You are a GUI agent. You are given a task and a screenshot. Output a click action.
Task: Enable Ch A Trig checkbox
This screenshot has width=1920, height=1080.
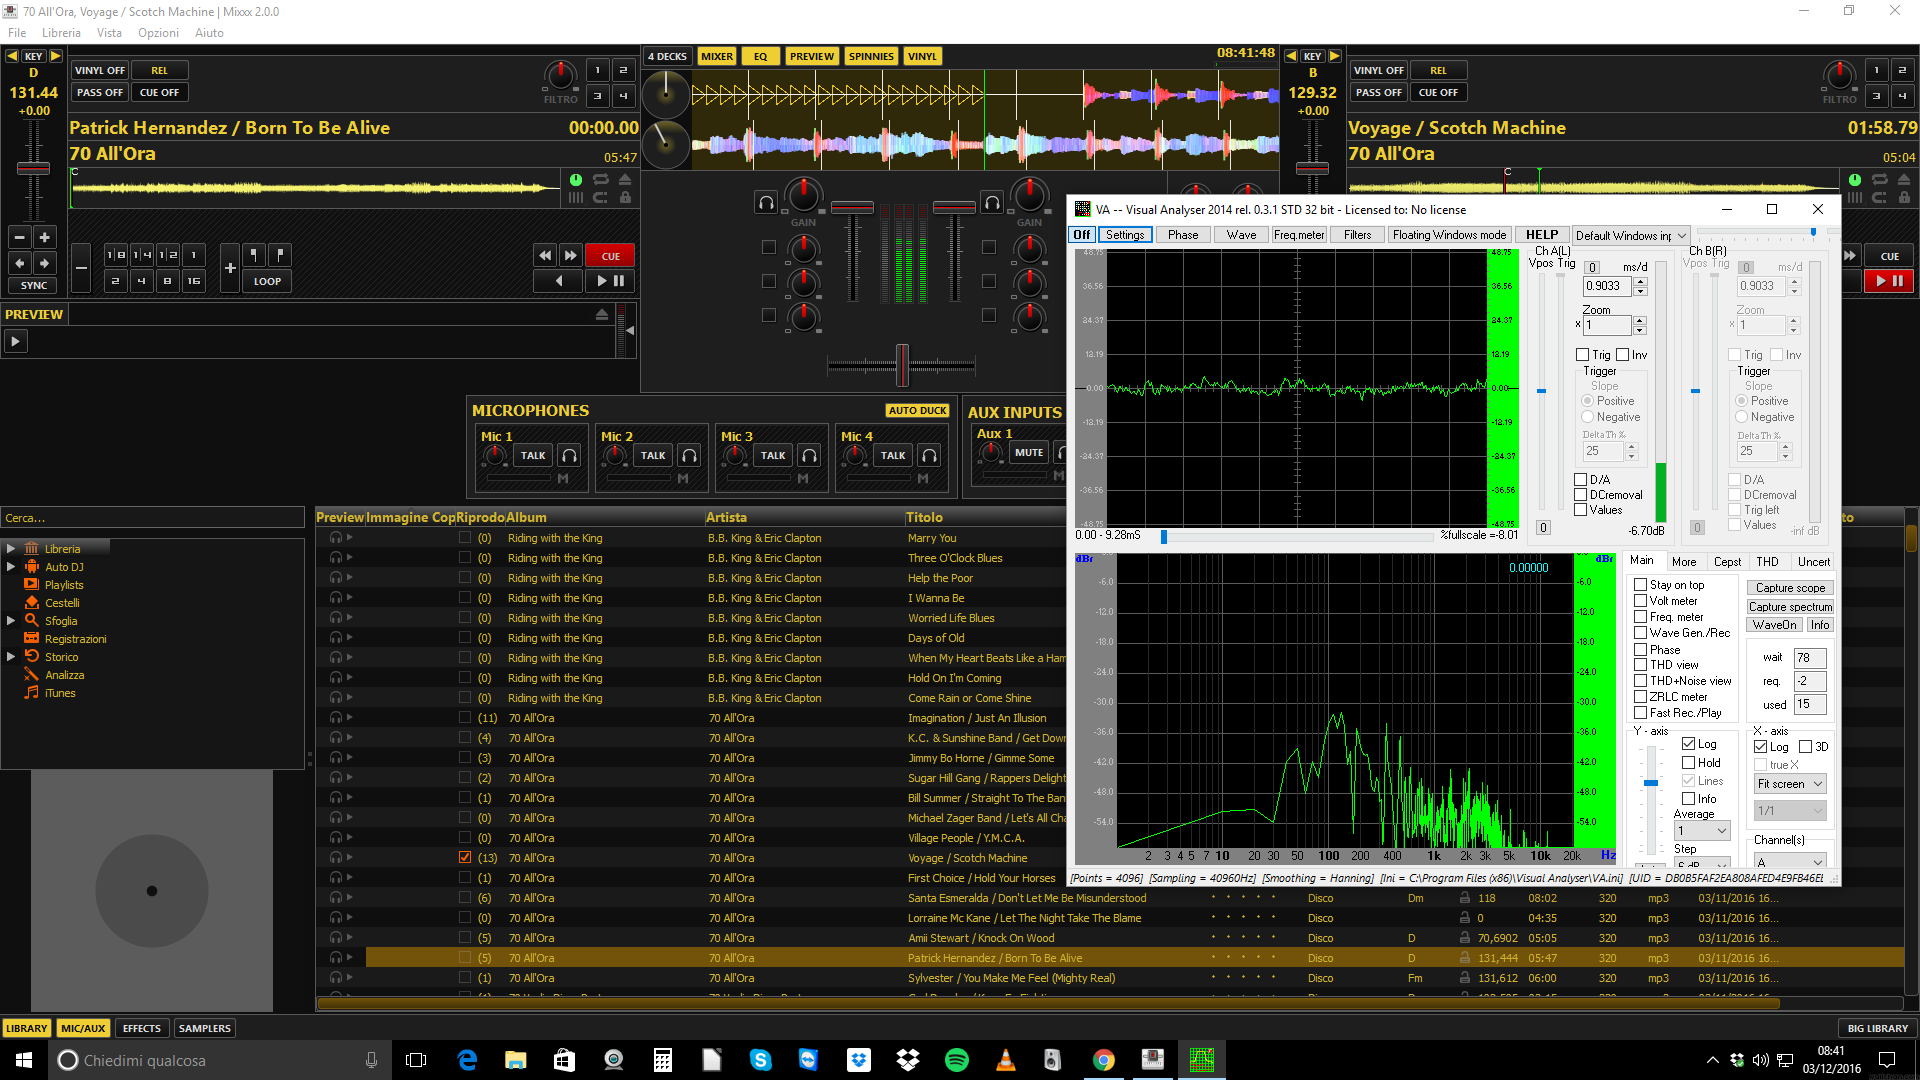point(1582,355)
